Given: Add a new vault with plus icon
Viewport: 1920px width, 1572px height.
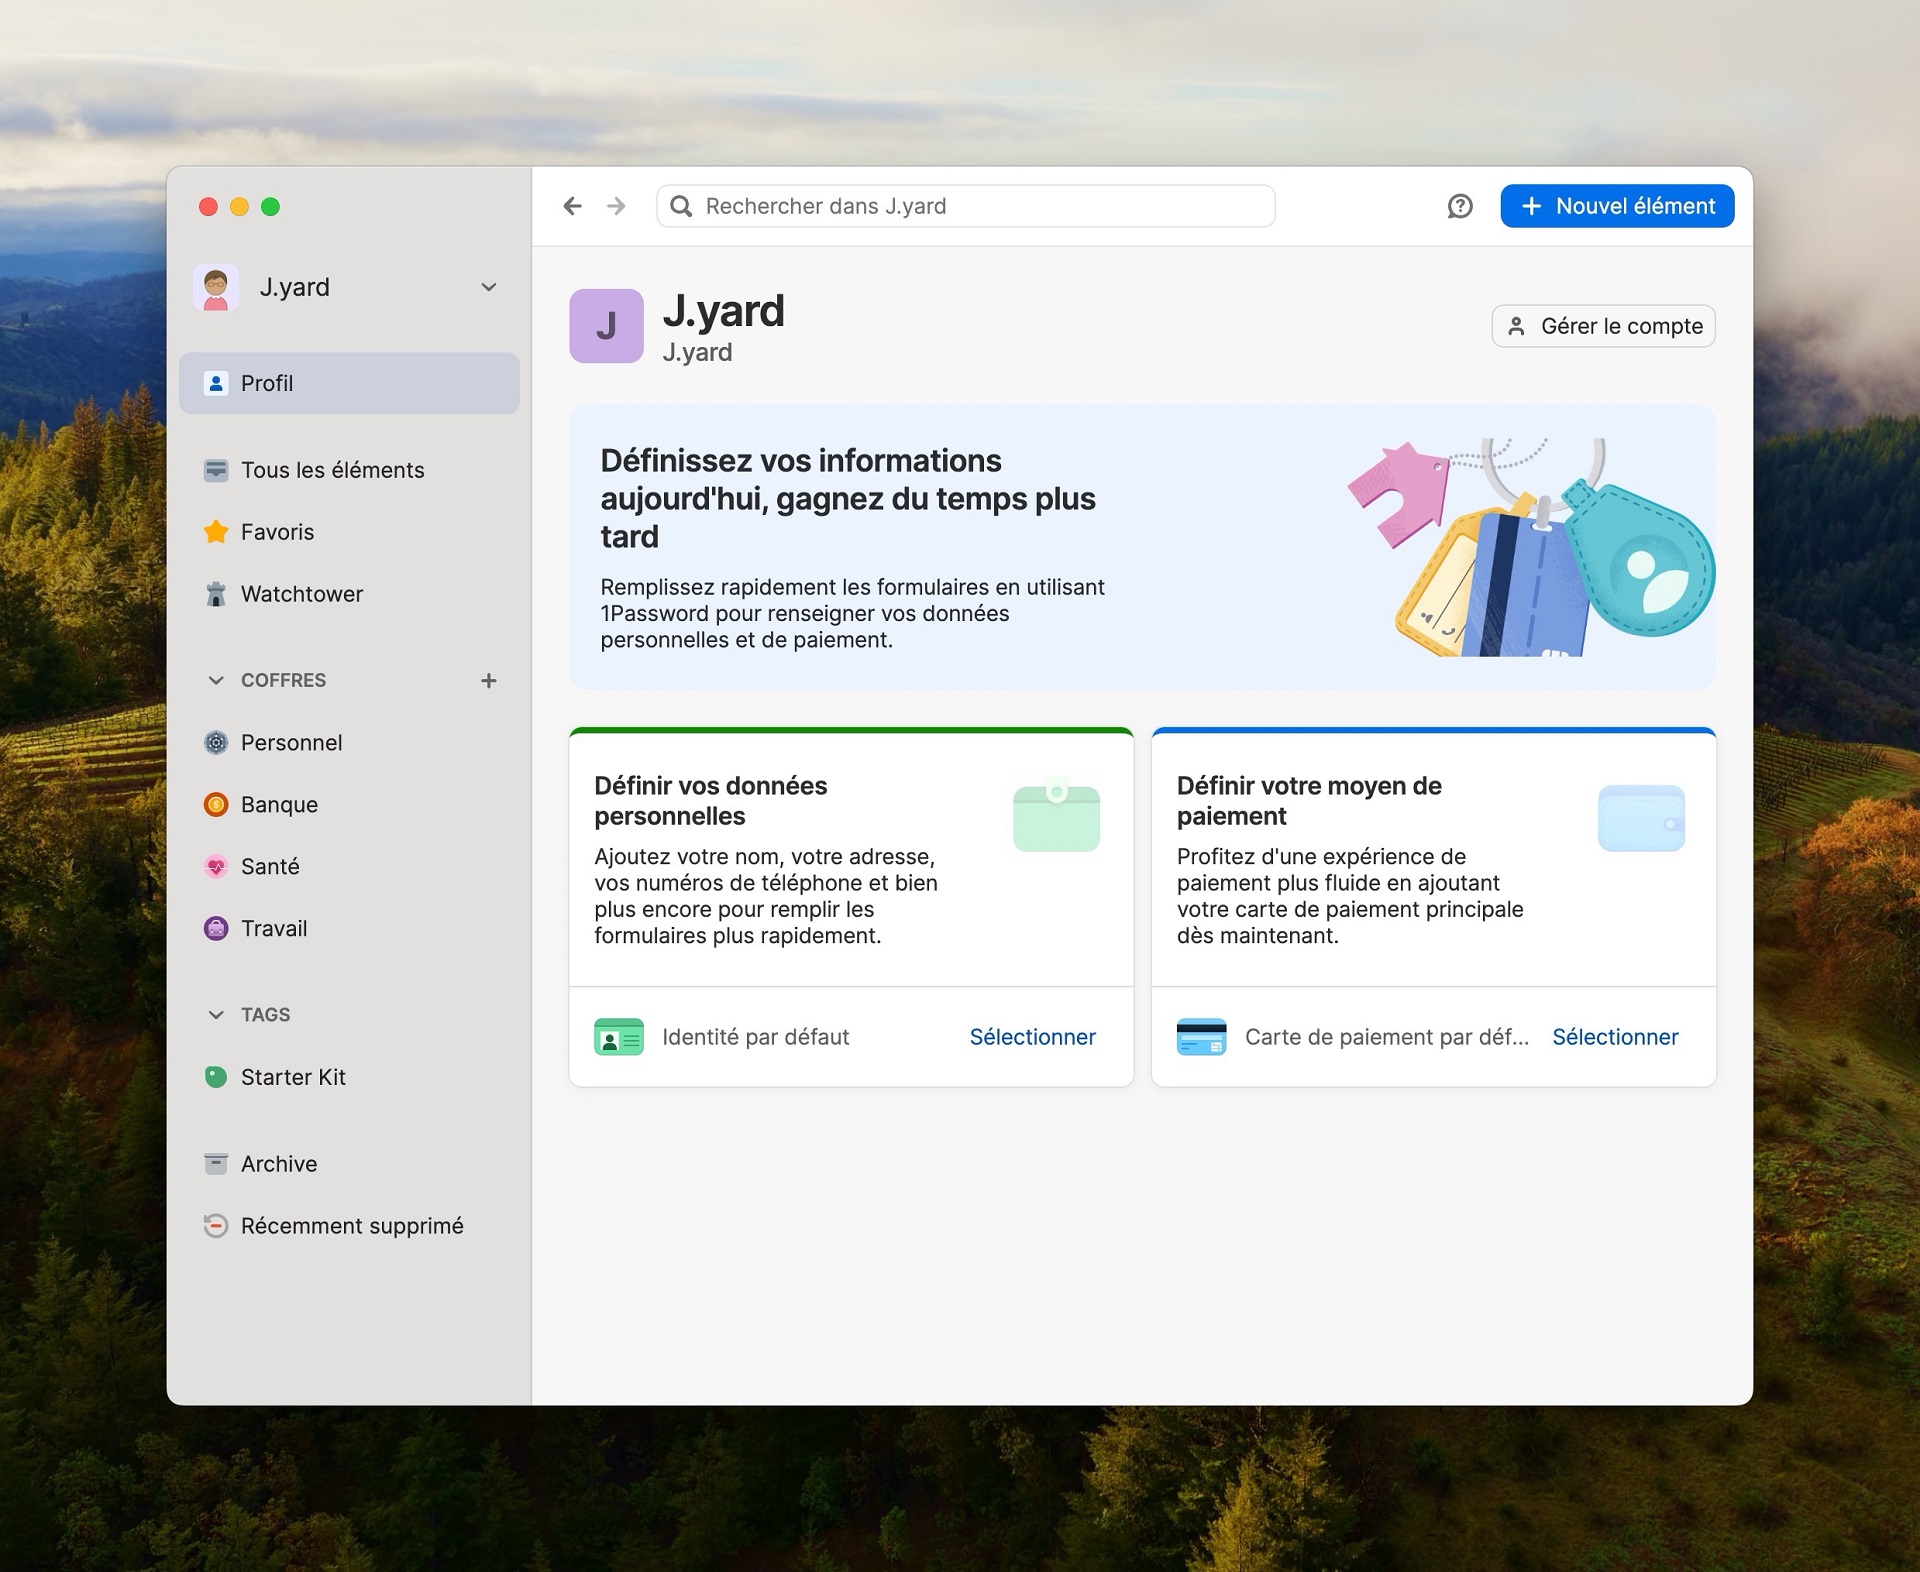Looking at the screenshot, I should pos(489,681).
